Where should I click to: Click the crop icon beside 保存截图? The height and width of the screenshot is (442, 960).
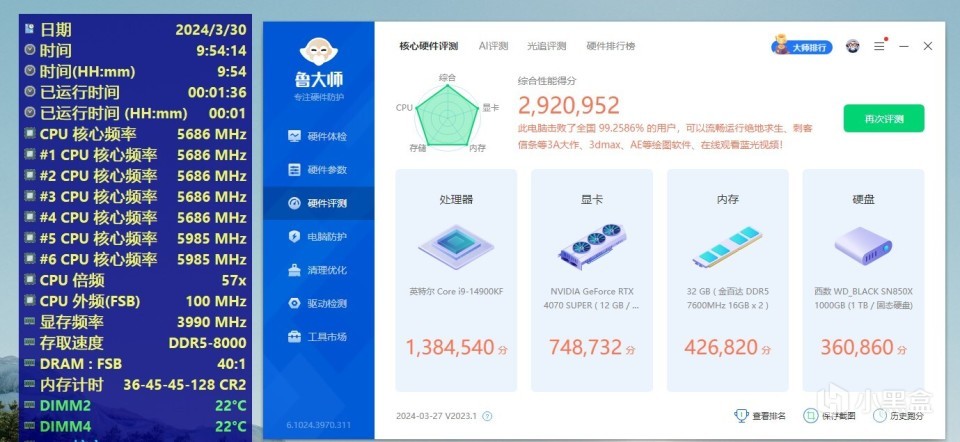click(x=810, y=416)
